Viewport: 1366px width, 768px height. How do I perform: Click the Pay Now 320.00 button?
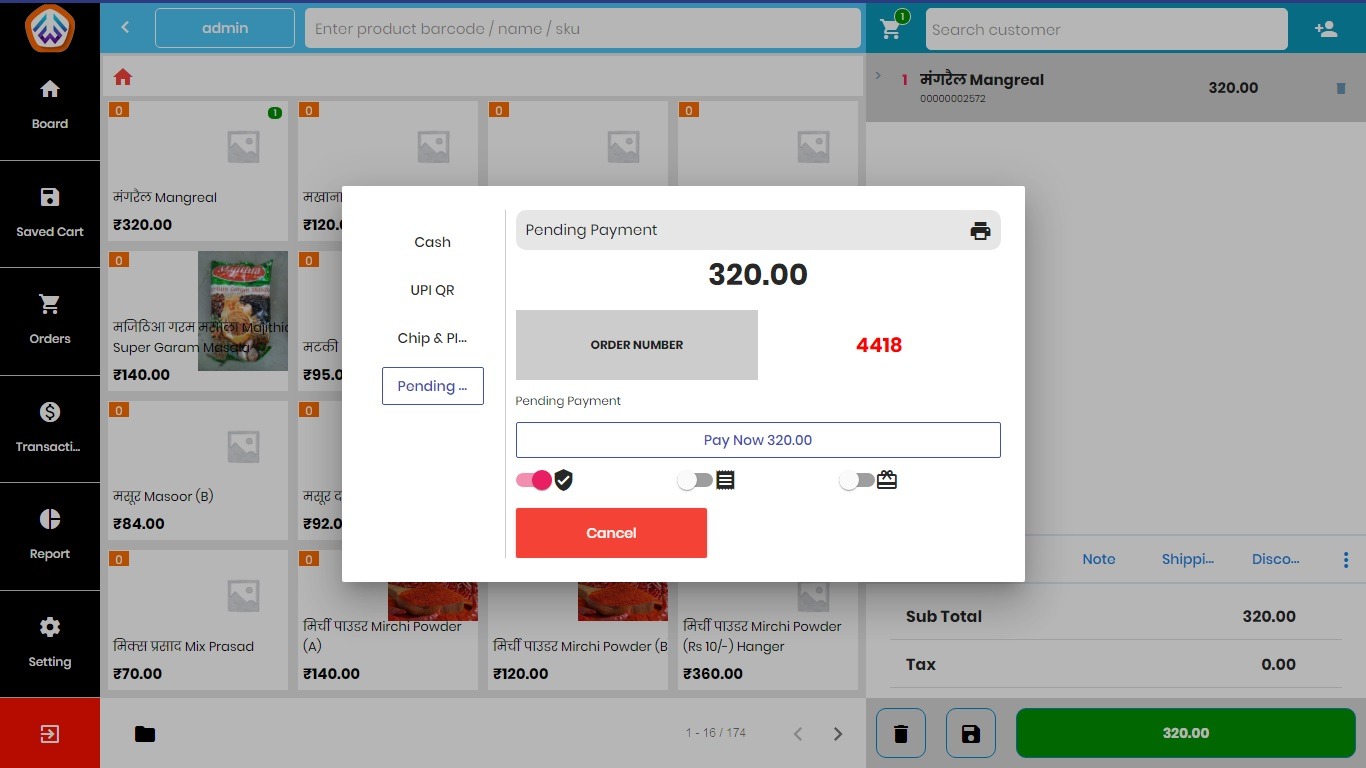[x=757, y=440]
